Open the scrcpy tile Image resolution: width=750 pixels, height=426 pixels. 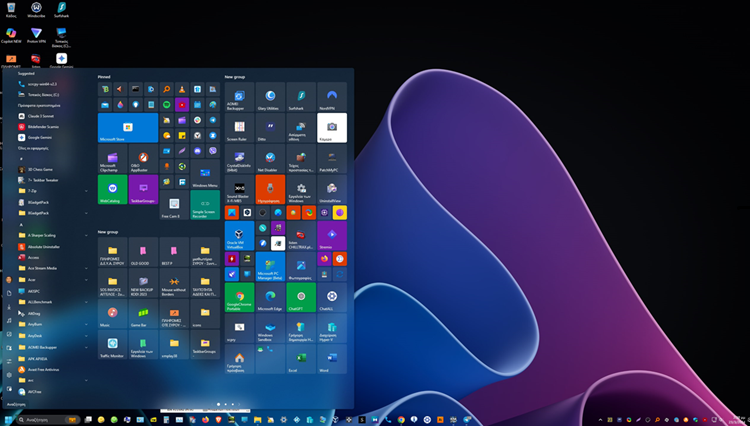(x=239, y=328)
